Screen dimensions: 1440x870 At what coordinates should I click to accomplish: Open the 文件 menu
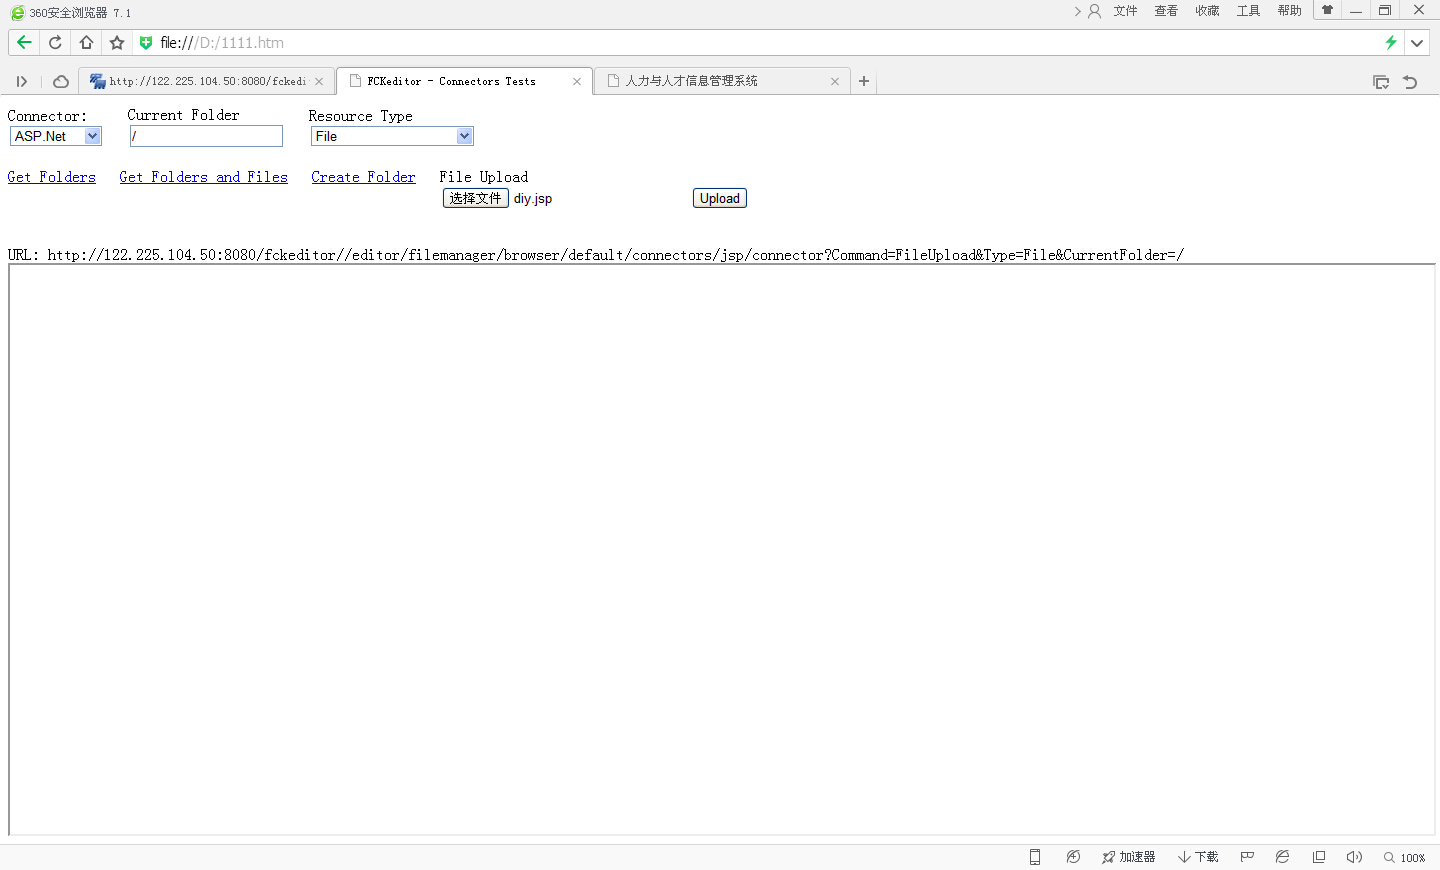1125,11
